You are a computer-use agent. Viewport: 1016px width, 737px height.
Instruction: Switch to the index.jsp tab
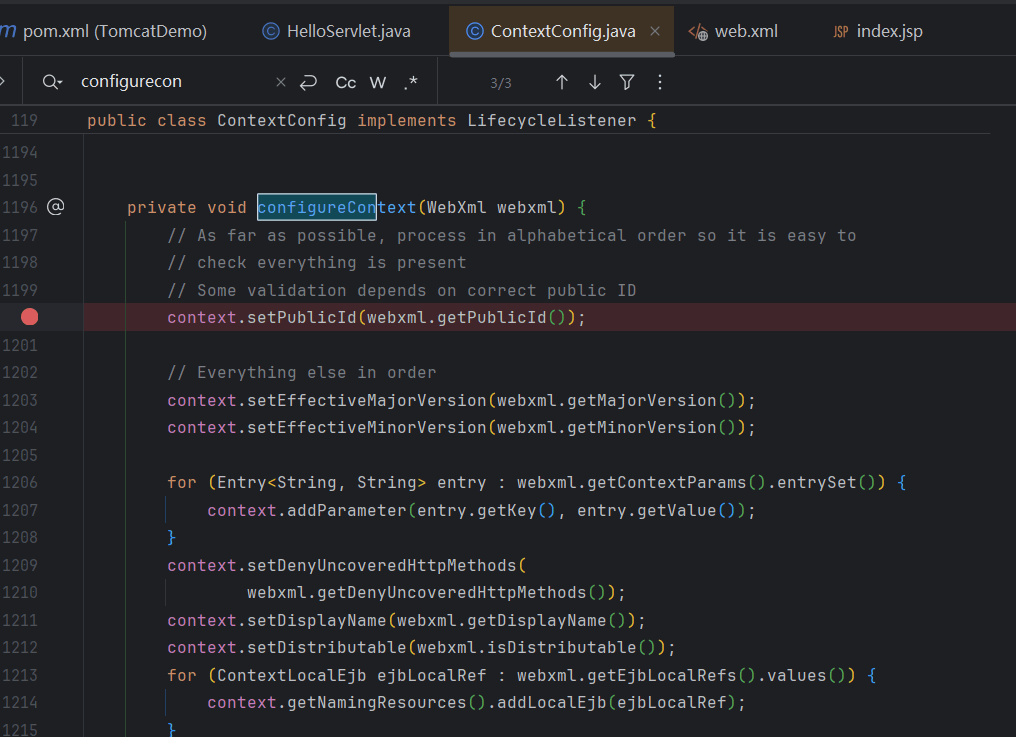tap(878, 31)
